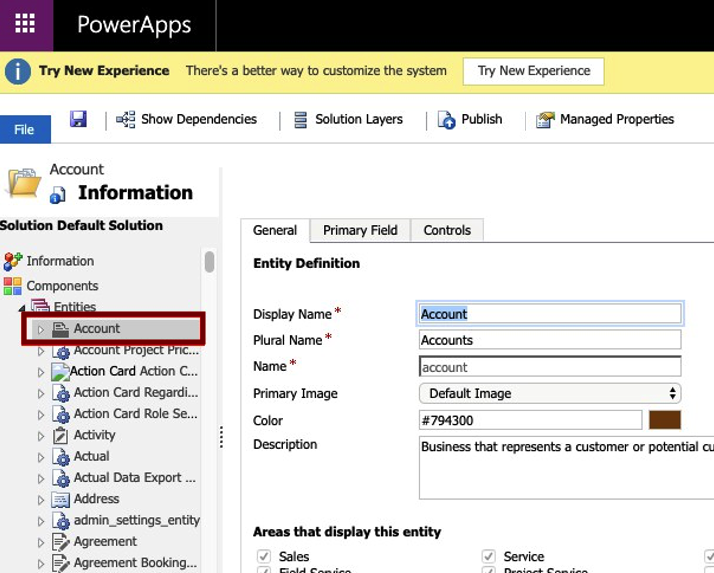Click the admin_settings_entity icon
Screen dimensions: 714x573
[x=61, y=521]
